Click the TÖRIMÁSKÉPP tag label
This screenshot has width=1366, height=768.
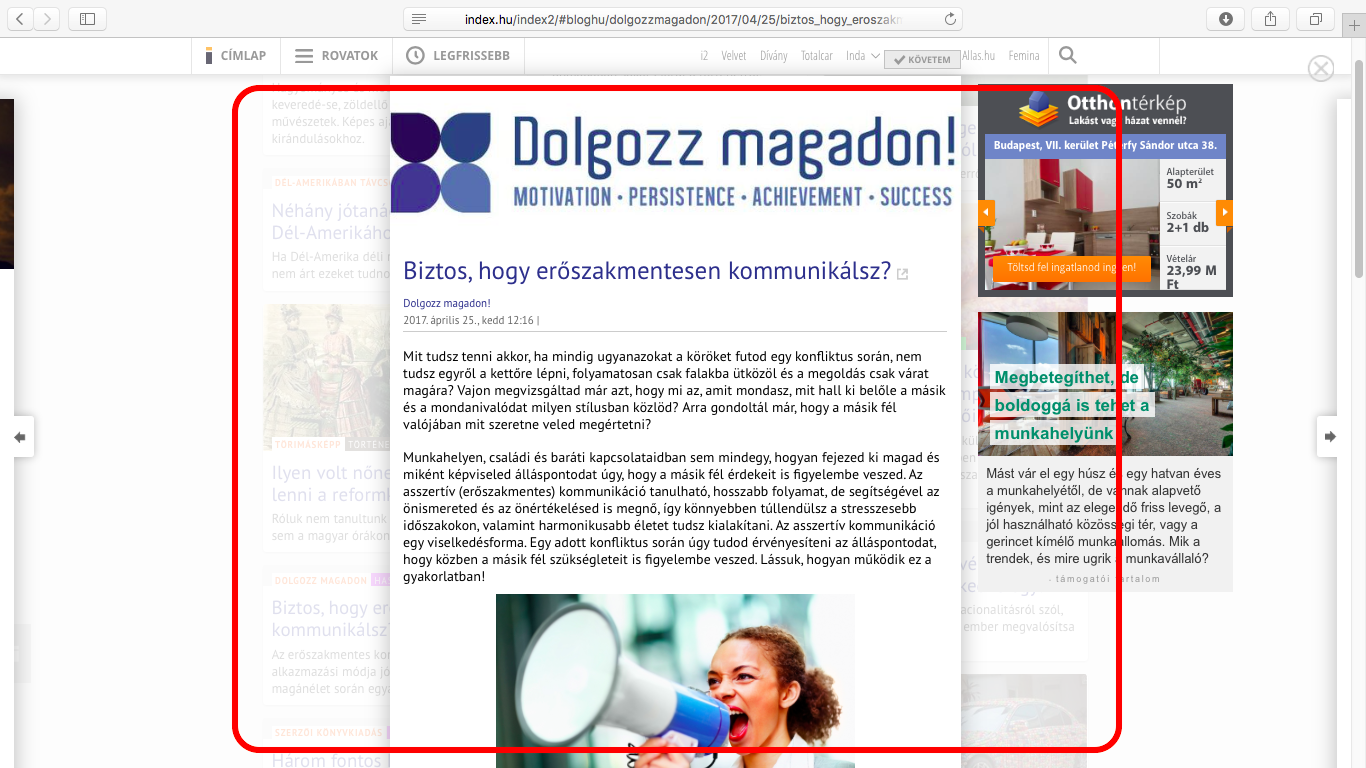click(308, 443)
